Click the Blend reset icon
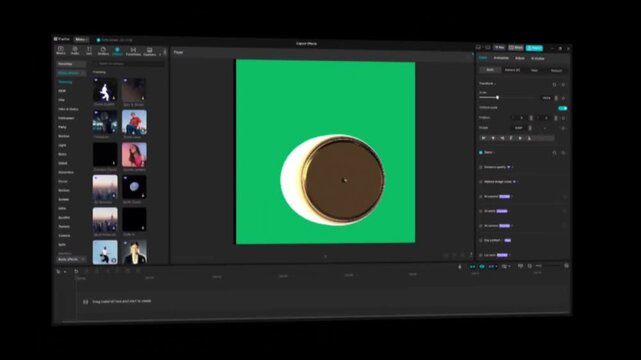Viewport: 641px width, 360px height. tap(554, 152)
